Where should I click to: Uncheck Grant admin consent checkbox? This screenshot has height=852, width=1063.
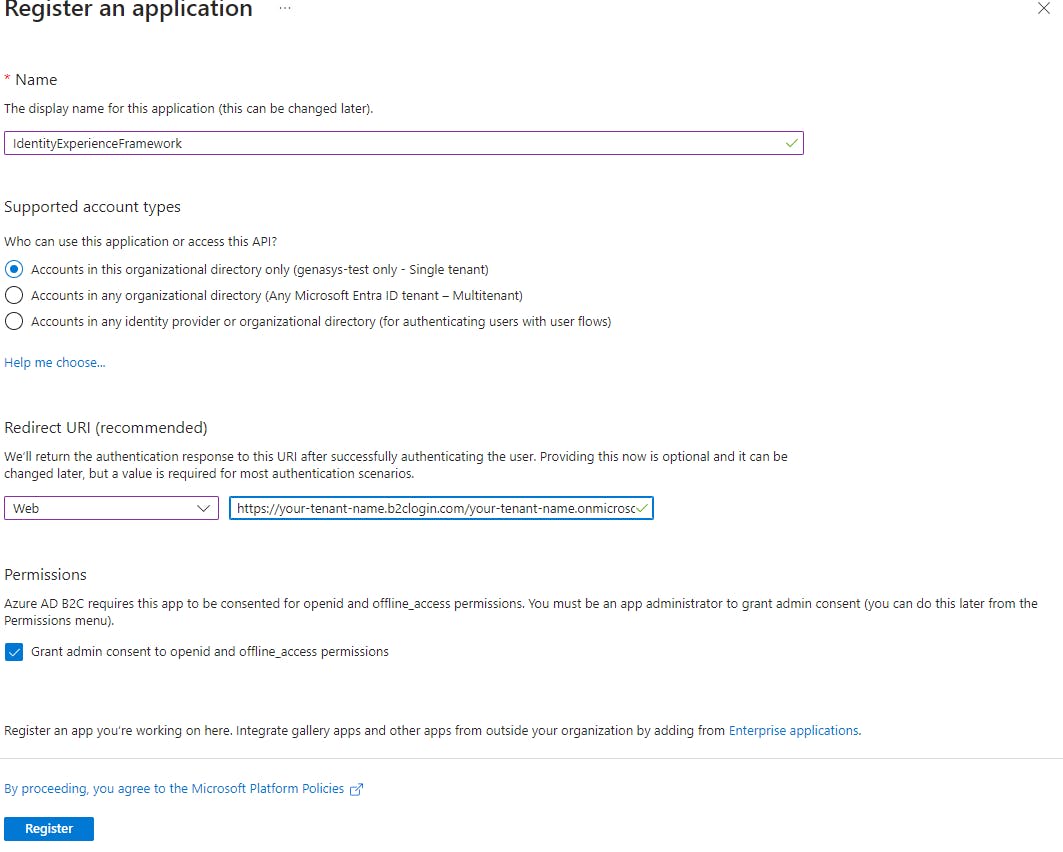tap(14, 652)
